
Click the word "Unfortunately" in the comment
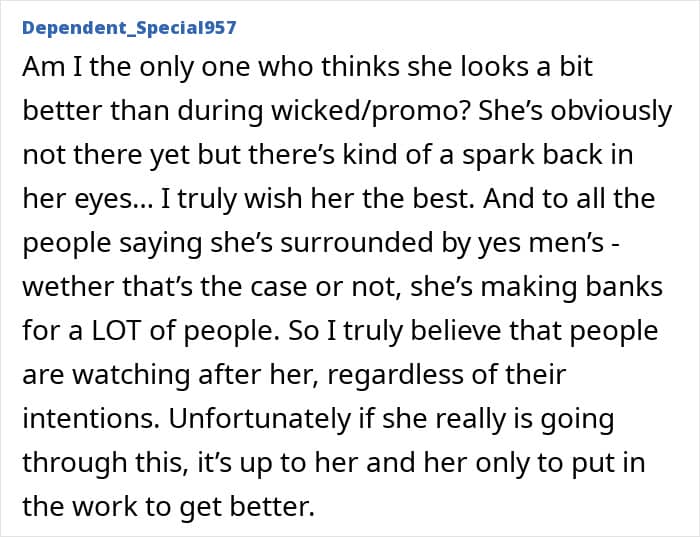[260, 419]
